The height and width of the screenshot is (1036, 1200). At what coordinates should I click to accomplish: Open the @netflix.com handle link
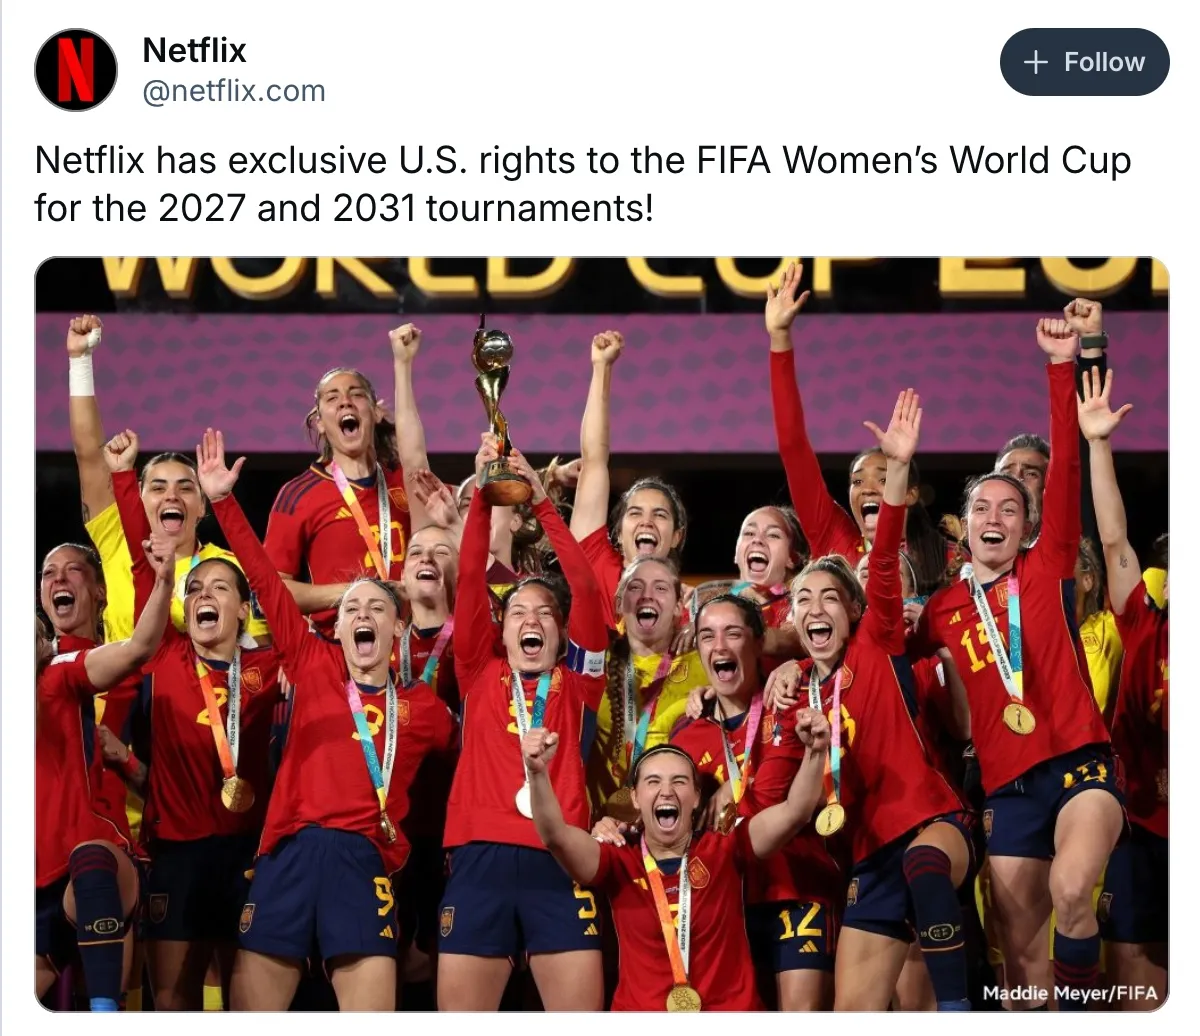tap(234, 91)
